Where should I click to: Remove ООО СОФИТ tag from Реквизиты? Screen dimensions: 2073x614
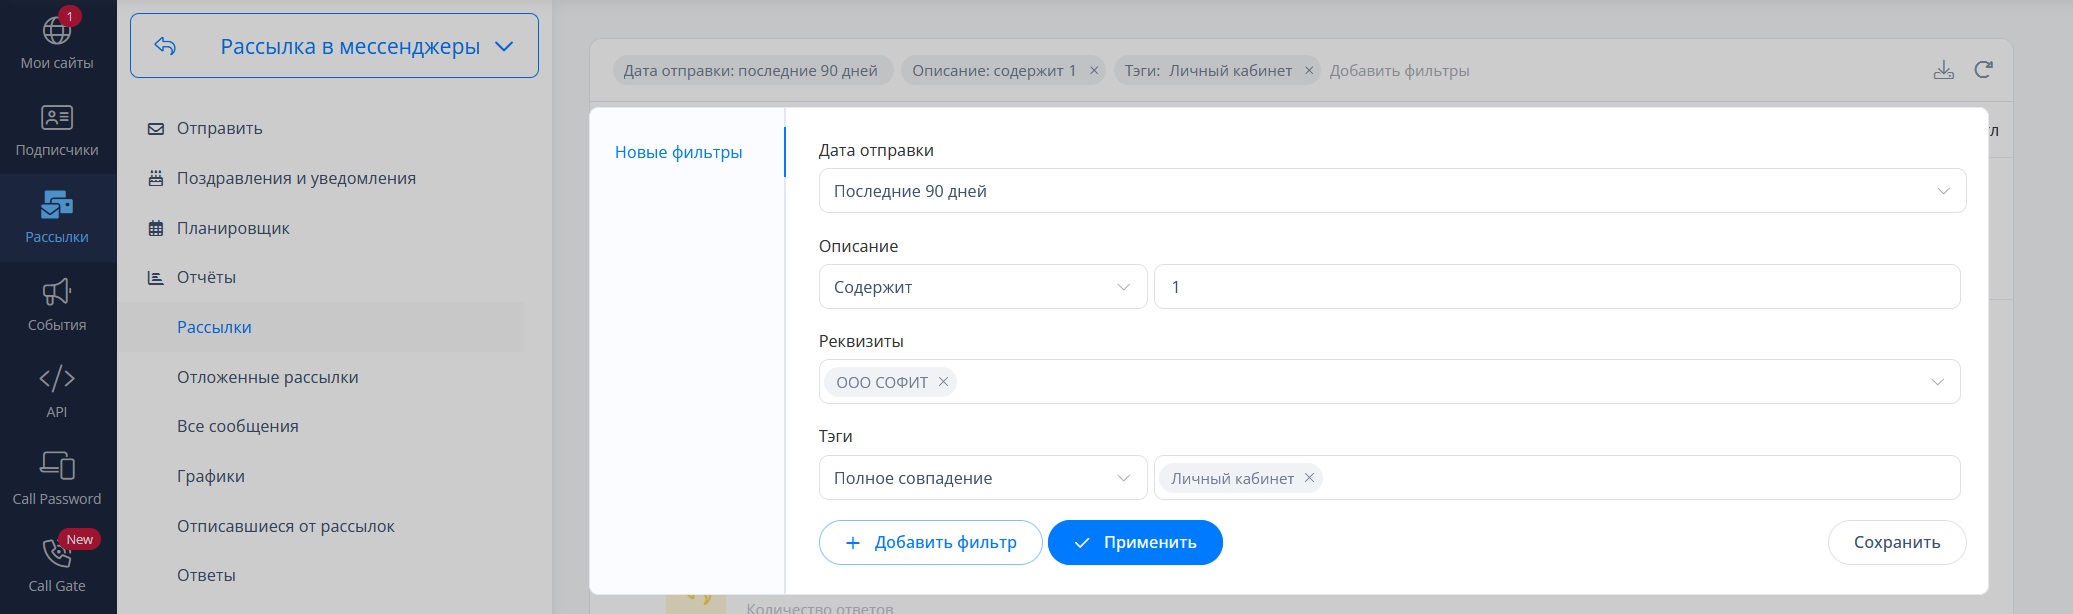[x=943, y=382]
